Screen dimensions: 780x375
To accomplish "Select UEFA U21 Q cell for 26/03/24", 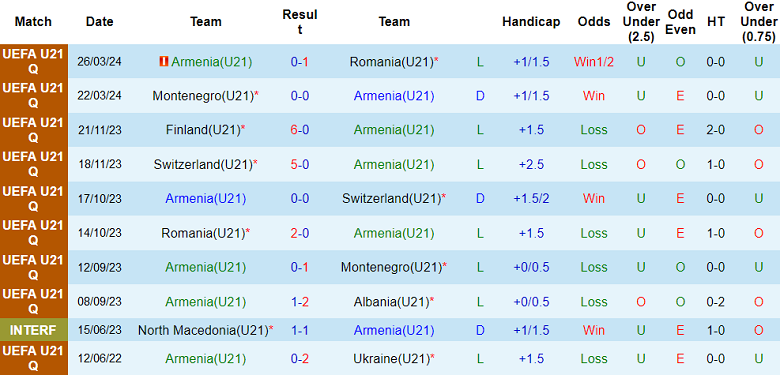I will 33,62.
